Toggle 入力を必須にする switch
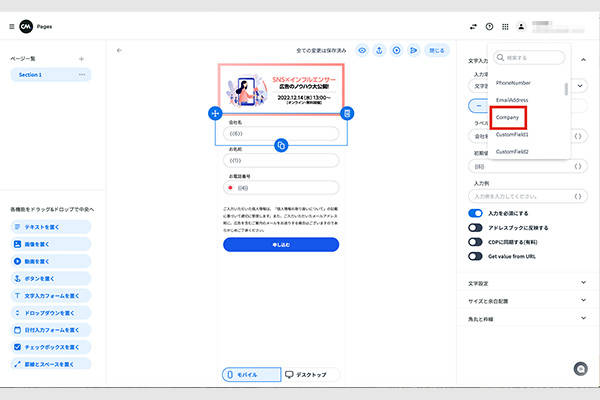The height and width of the screenshot is (400, 600). tap(476, 214)
